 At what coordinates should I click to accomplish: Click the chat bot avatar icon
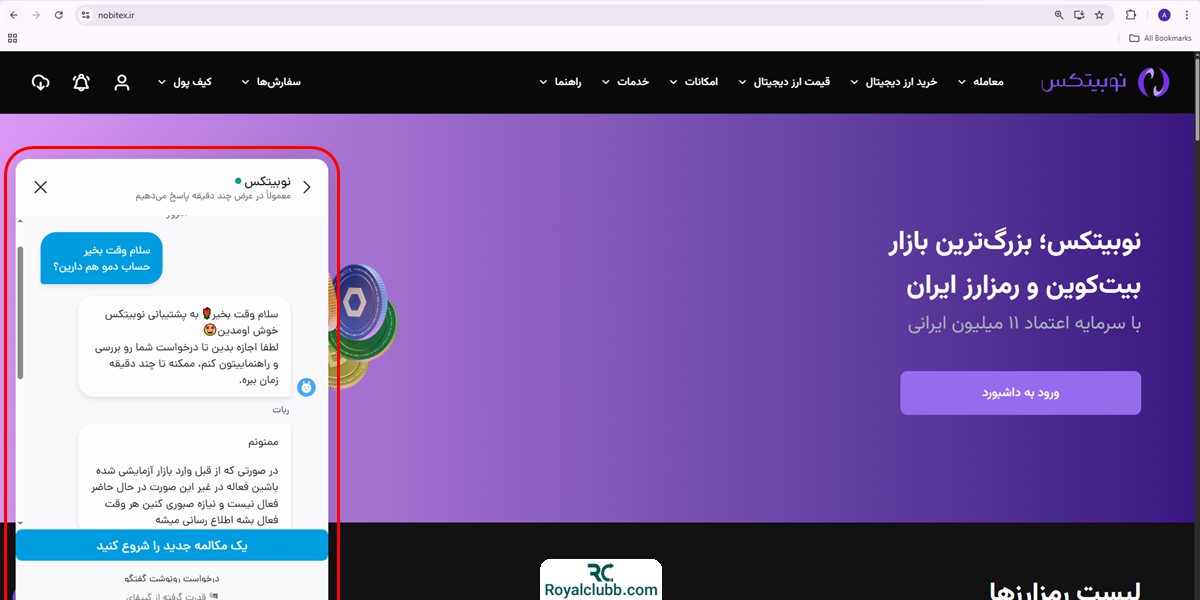[x=306, y=387]
